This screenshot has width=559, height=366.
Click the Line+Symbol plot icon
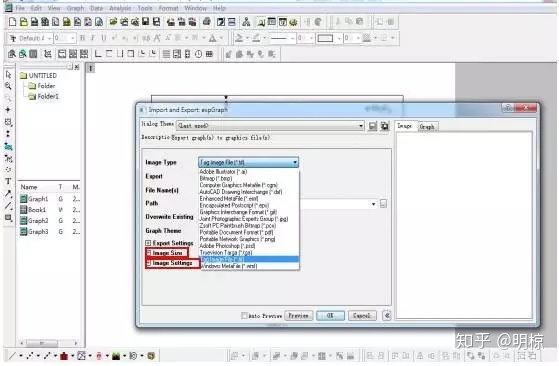pyautogui.click(x=47, y=355)
